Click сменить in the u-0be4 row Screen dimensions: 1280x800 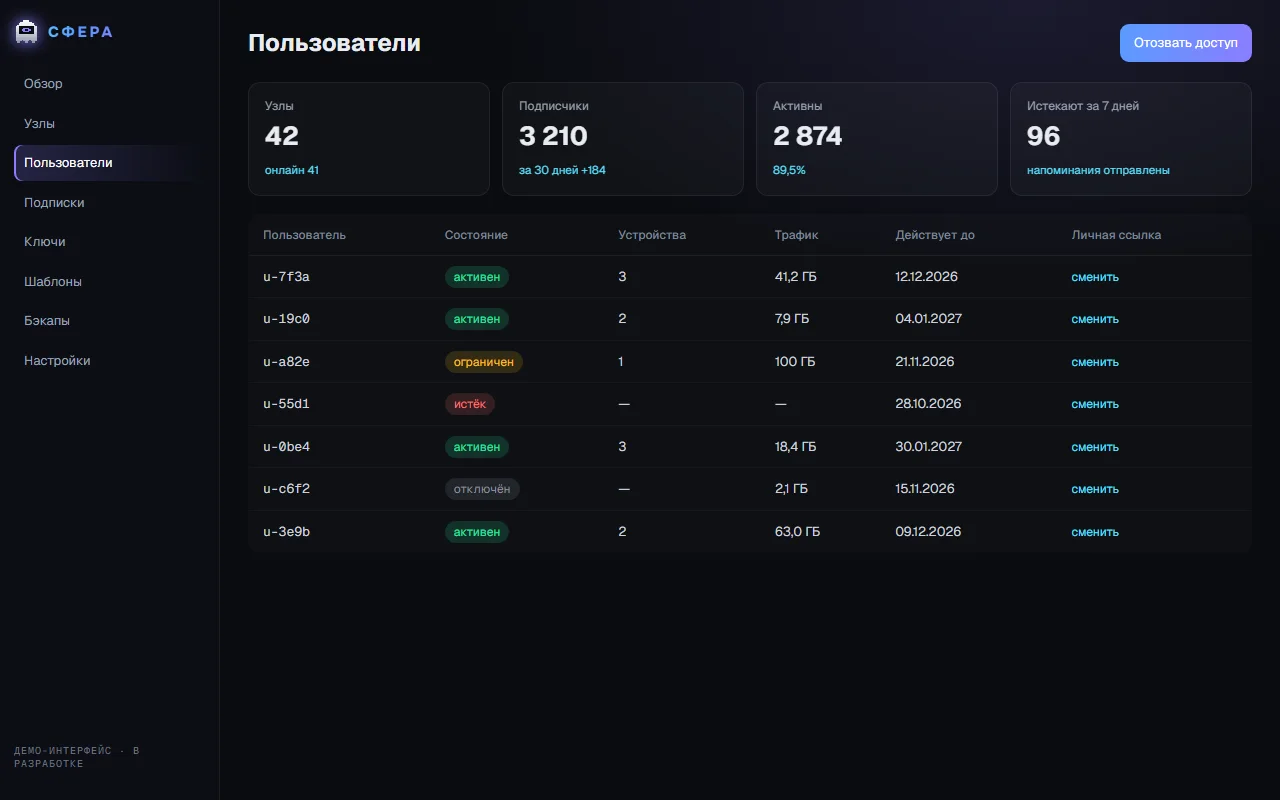coord(1095,447)
